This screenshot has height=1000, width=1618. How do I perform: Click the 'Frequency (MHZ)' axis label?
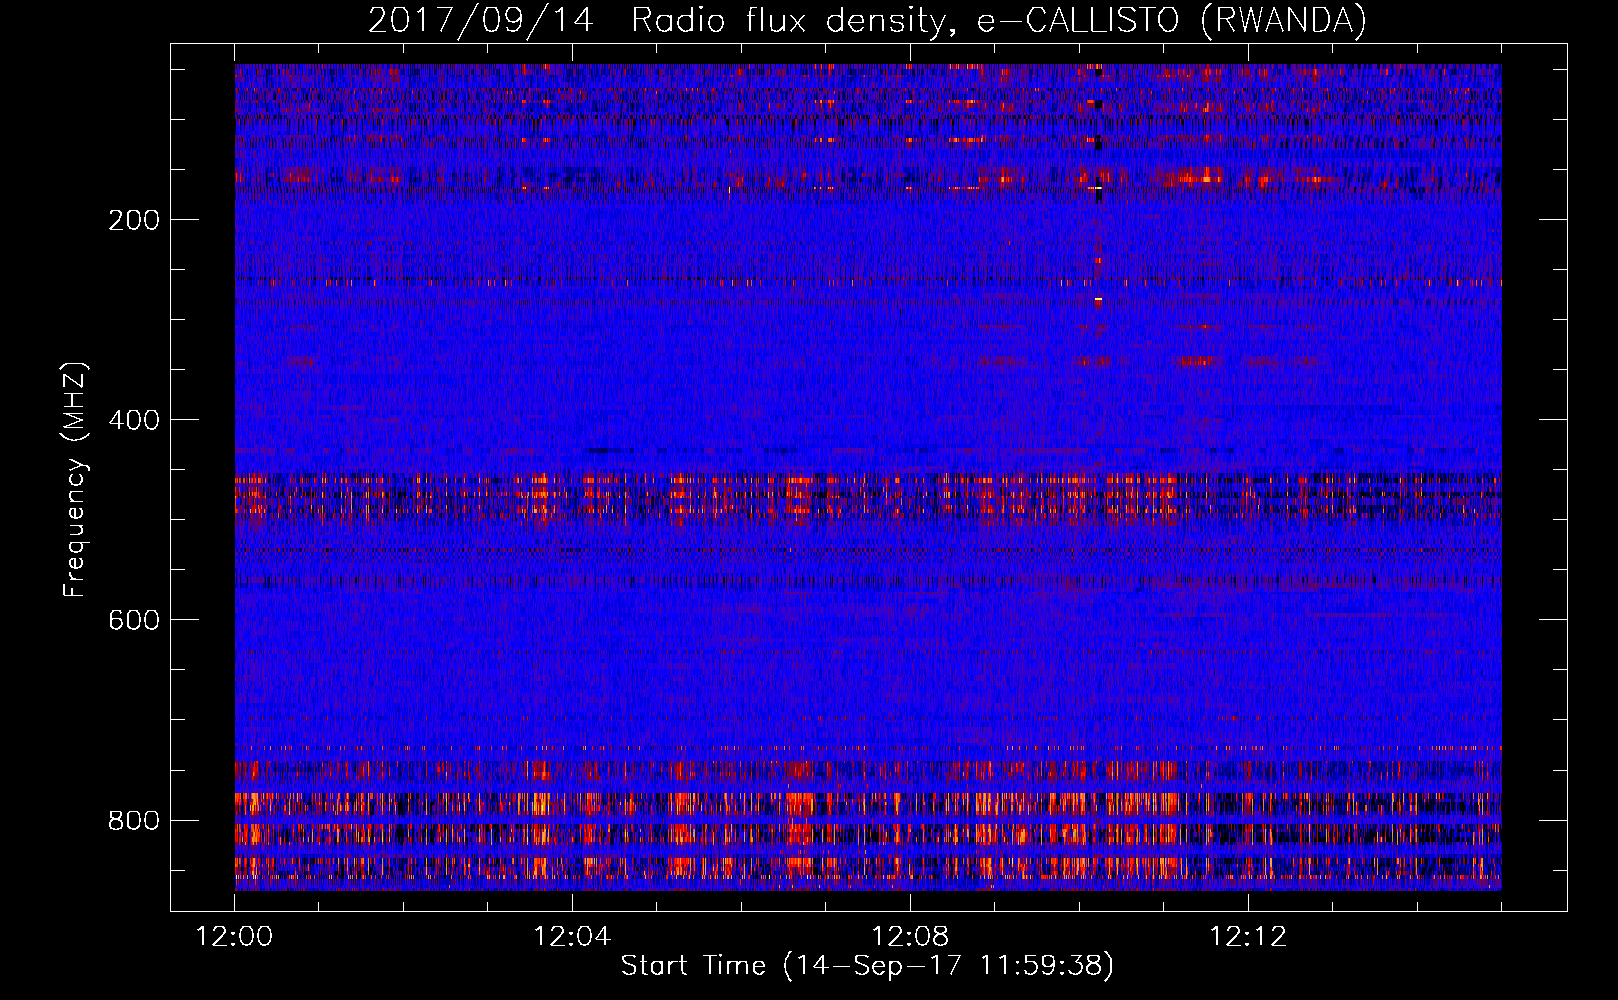(75, 479)
